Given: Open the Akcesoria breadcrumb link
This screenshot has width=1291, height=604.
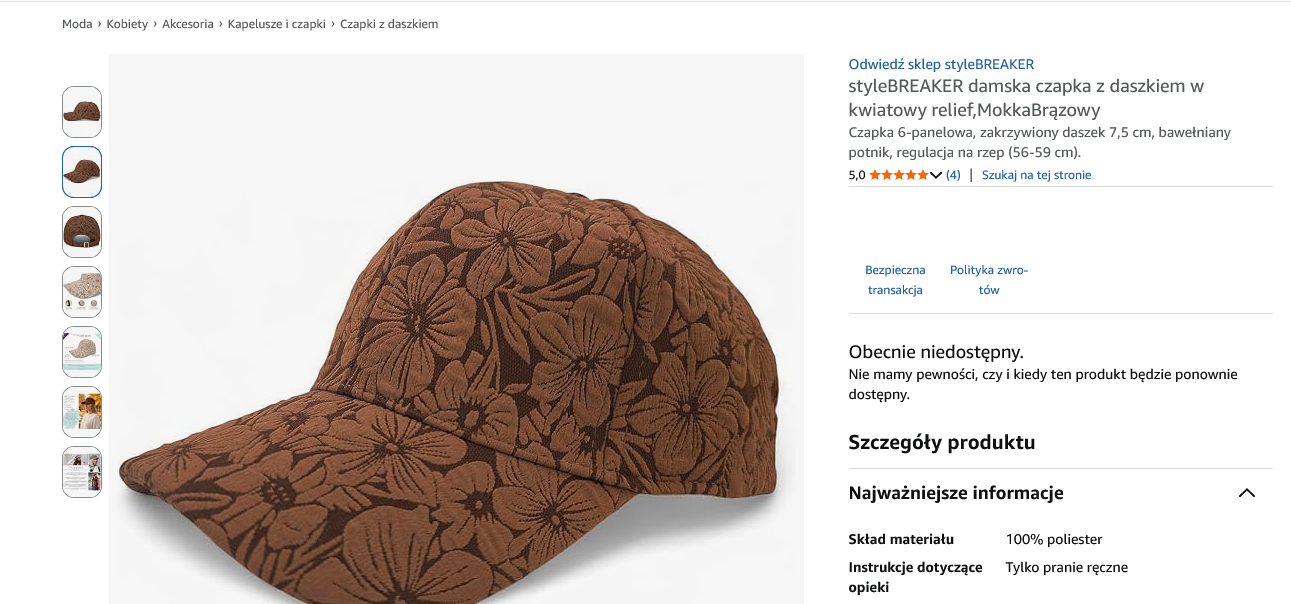Looking at the screenshot, I should [188, 24].
